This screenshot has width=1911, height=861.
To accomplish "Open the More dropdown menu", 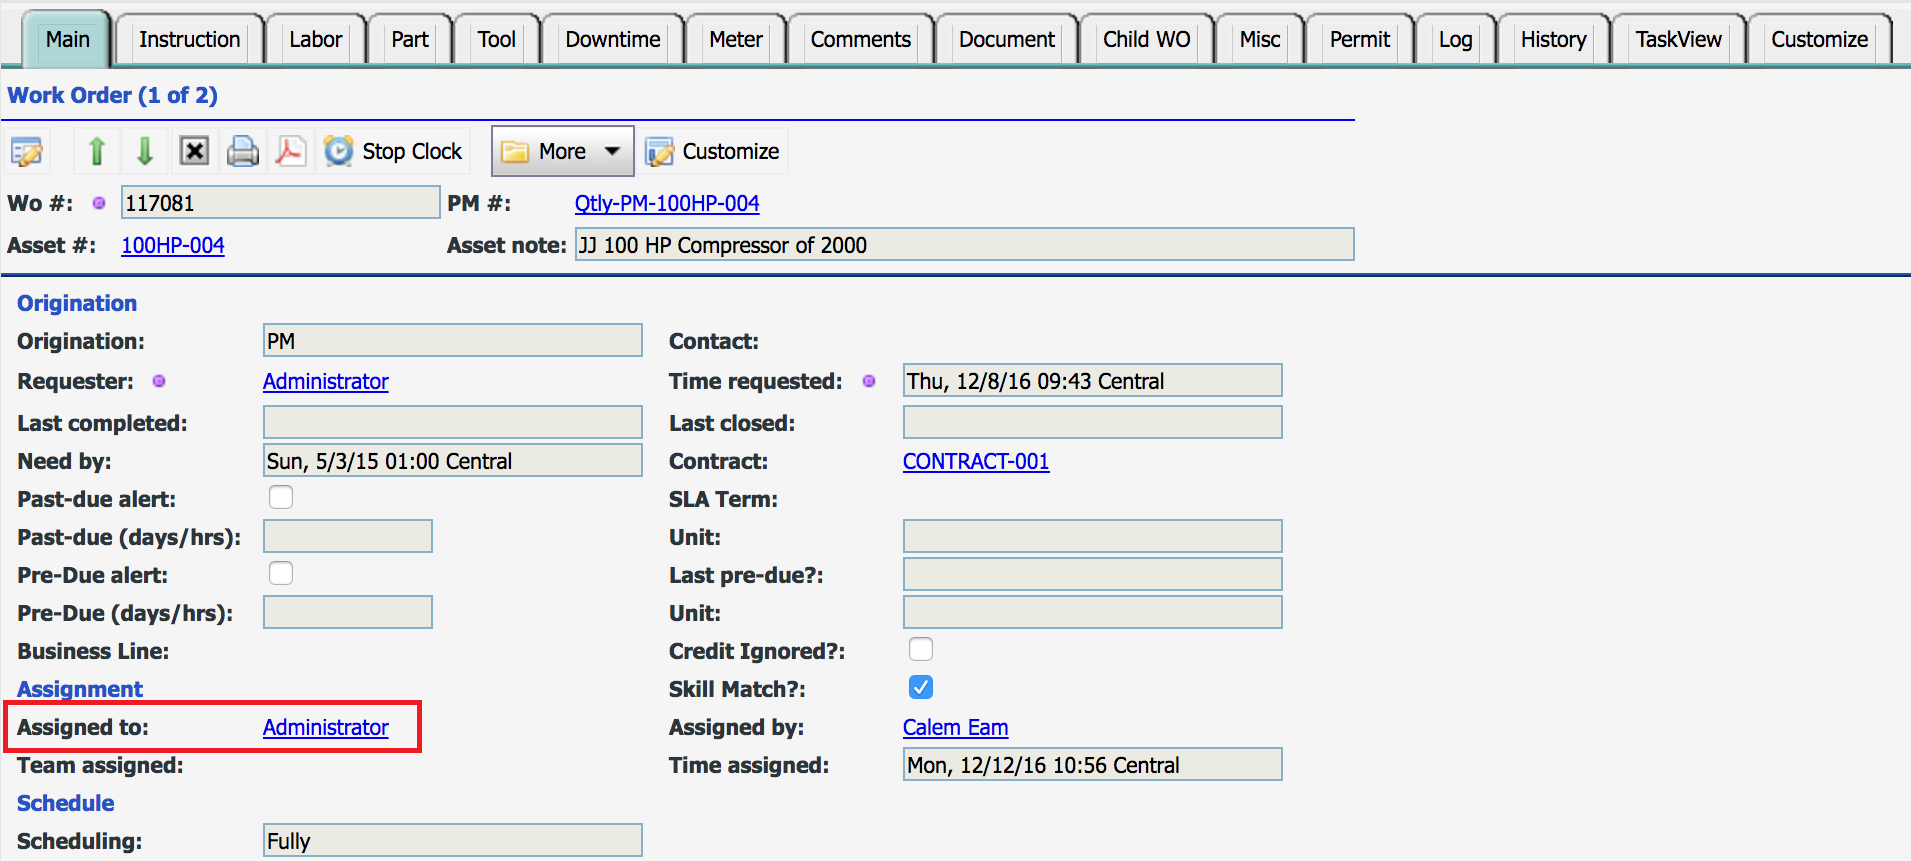I will [x=562, y=151].
